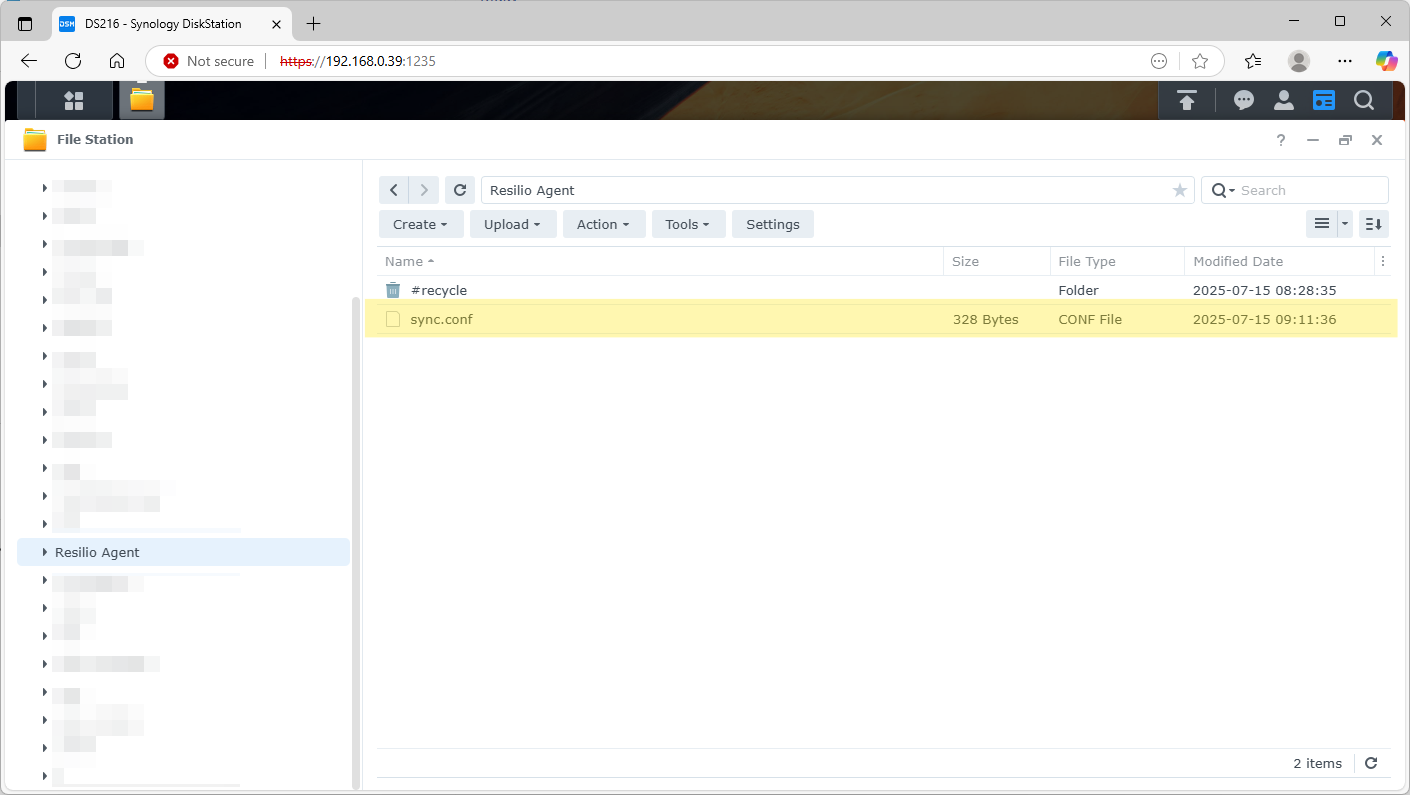Open the Action dropdown
Screen dimensions: 1410x795
point(603,224)
